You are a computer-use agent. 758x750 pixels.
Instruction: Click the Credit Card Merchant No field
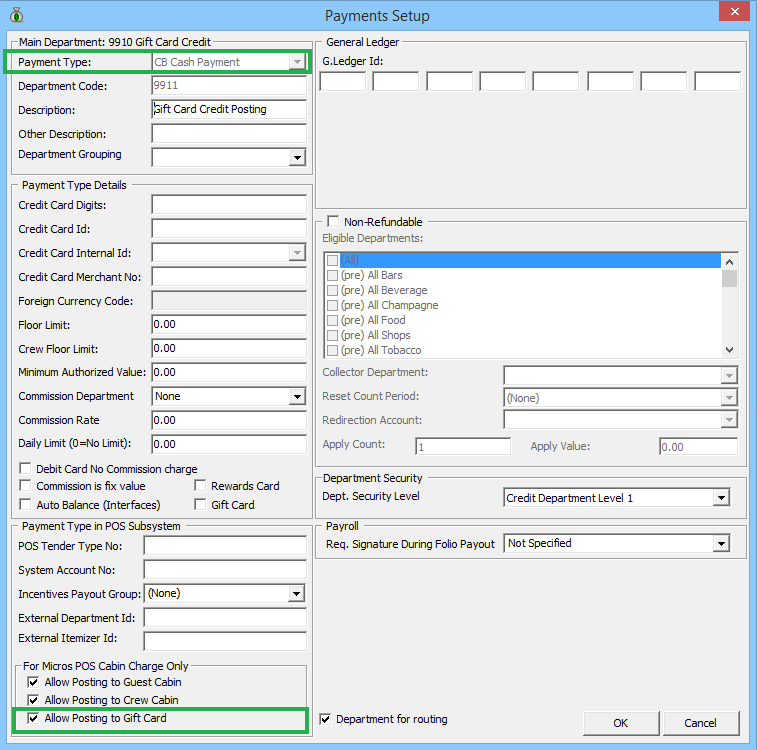(229, 277)
